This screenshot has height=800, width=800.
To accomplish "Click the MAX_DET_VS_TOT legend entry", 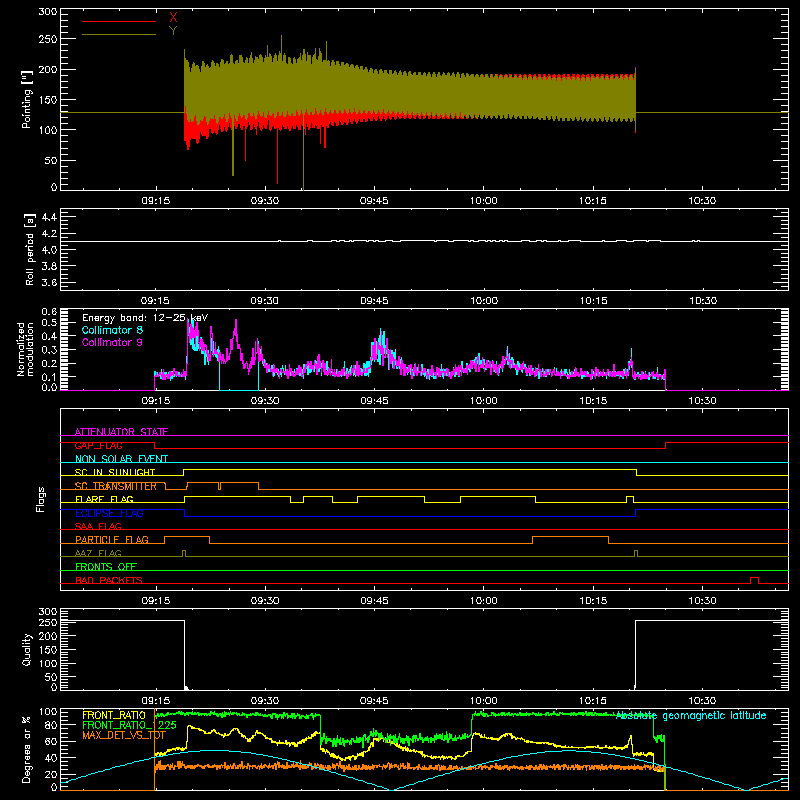I will click(124, 735).
